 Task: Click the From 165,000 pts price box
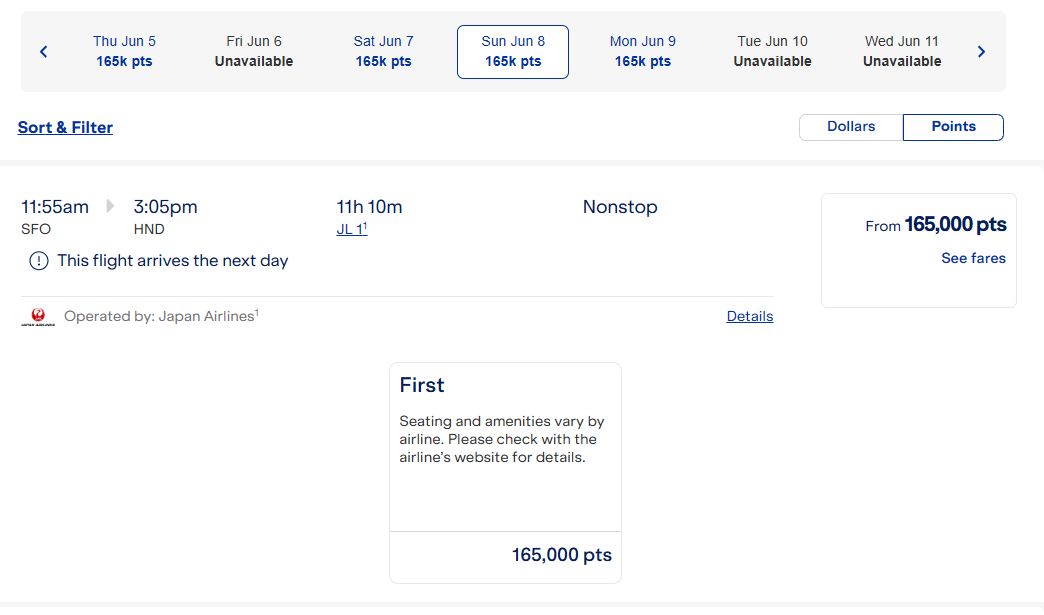(918, 249)
